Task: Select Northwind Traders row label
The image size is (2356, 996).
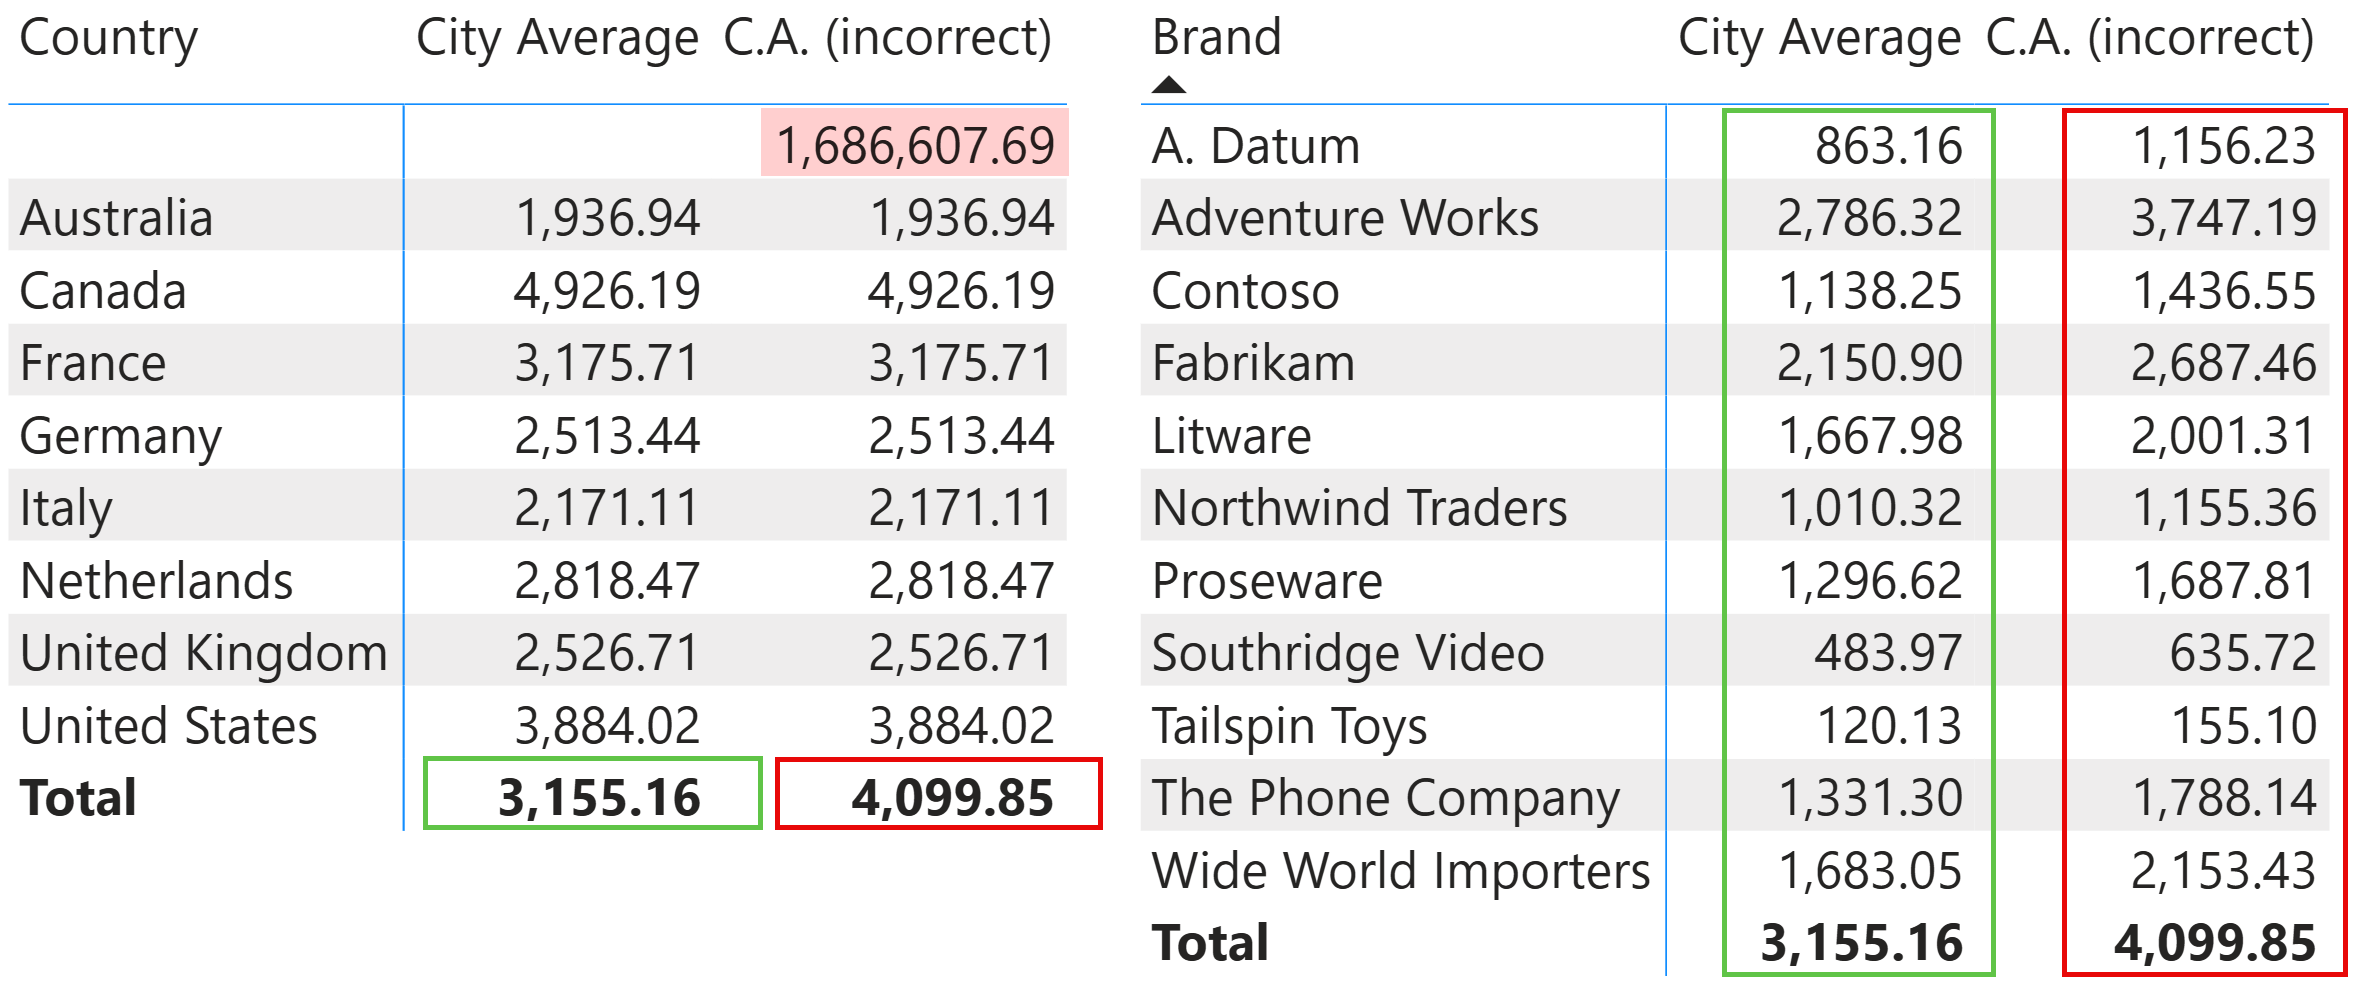Action: tap(1359, 508)
